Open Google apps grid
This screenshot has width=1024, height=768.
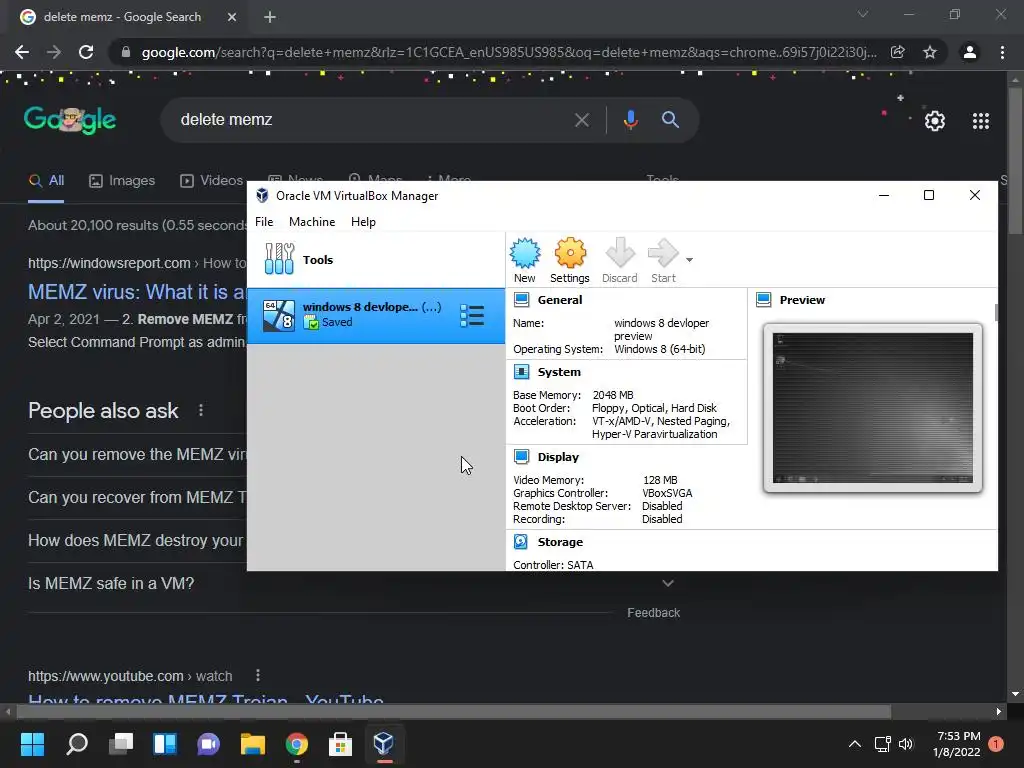(981, 121)
